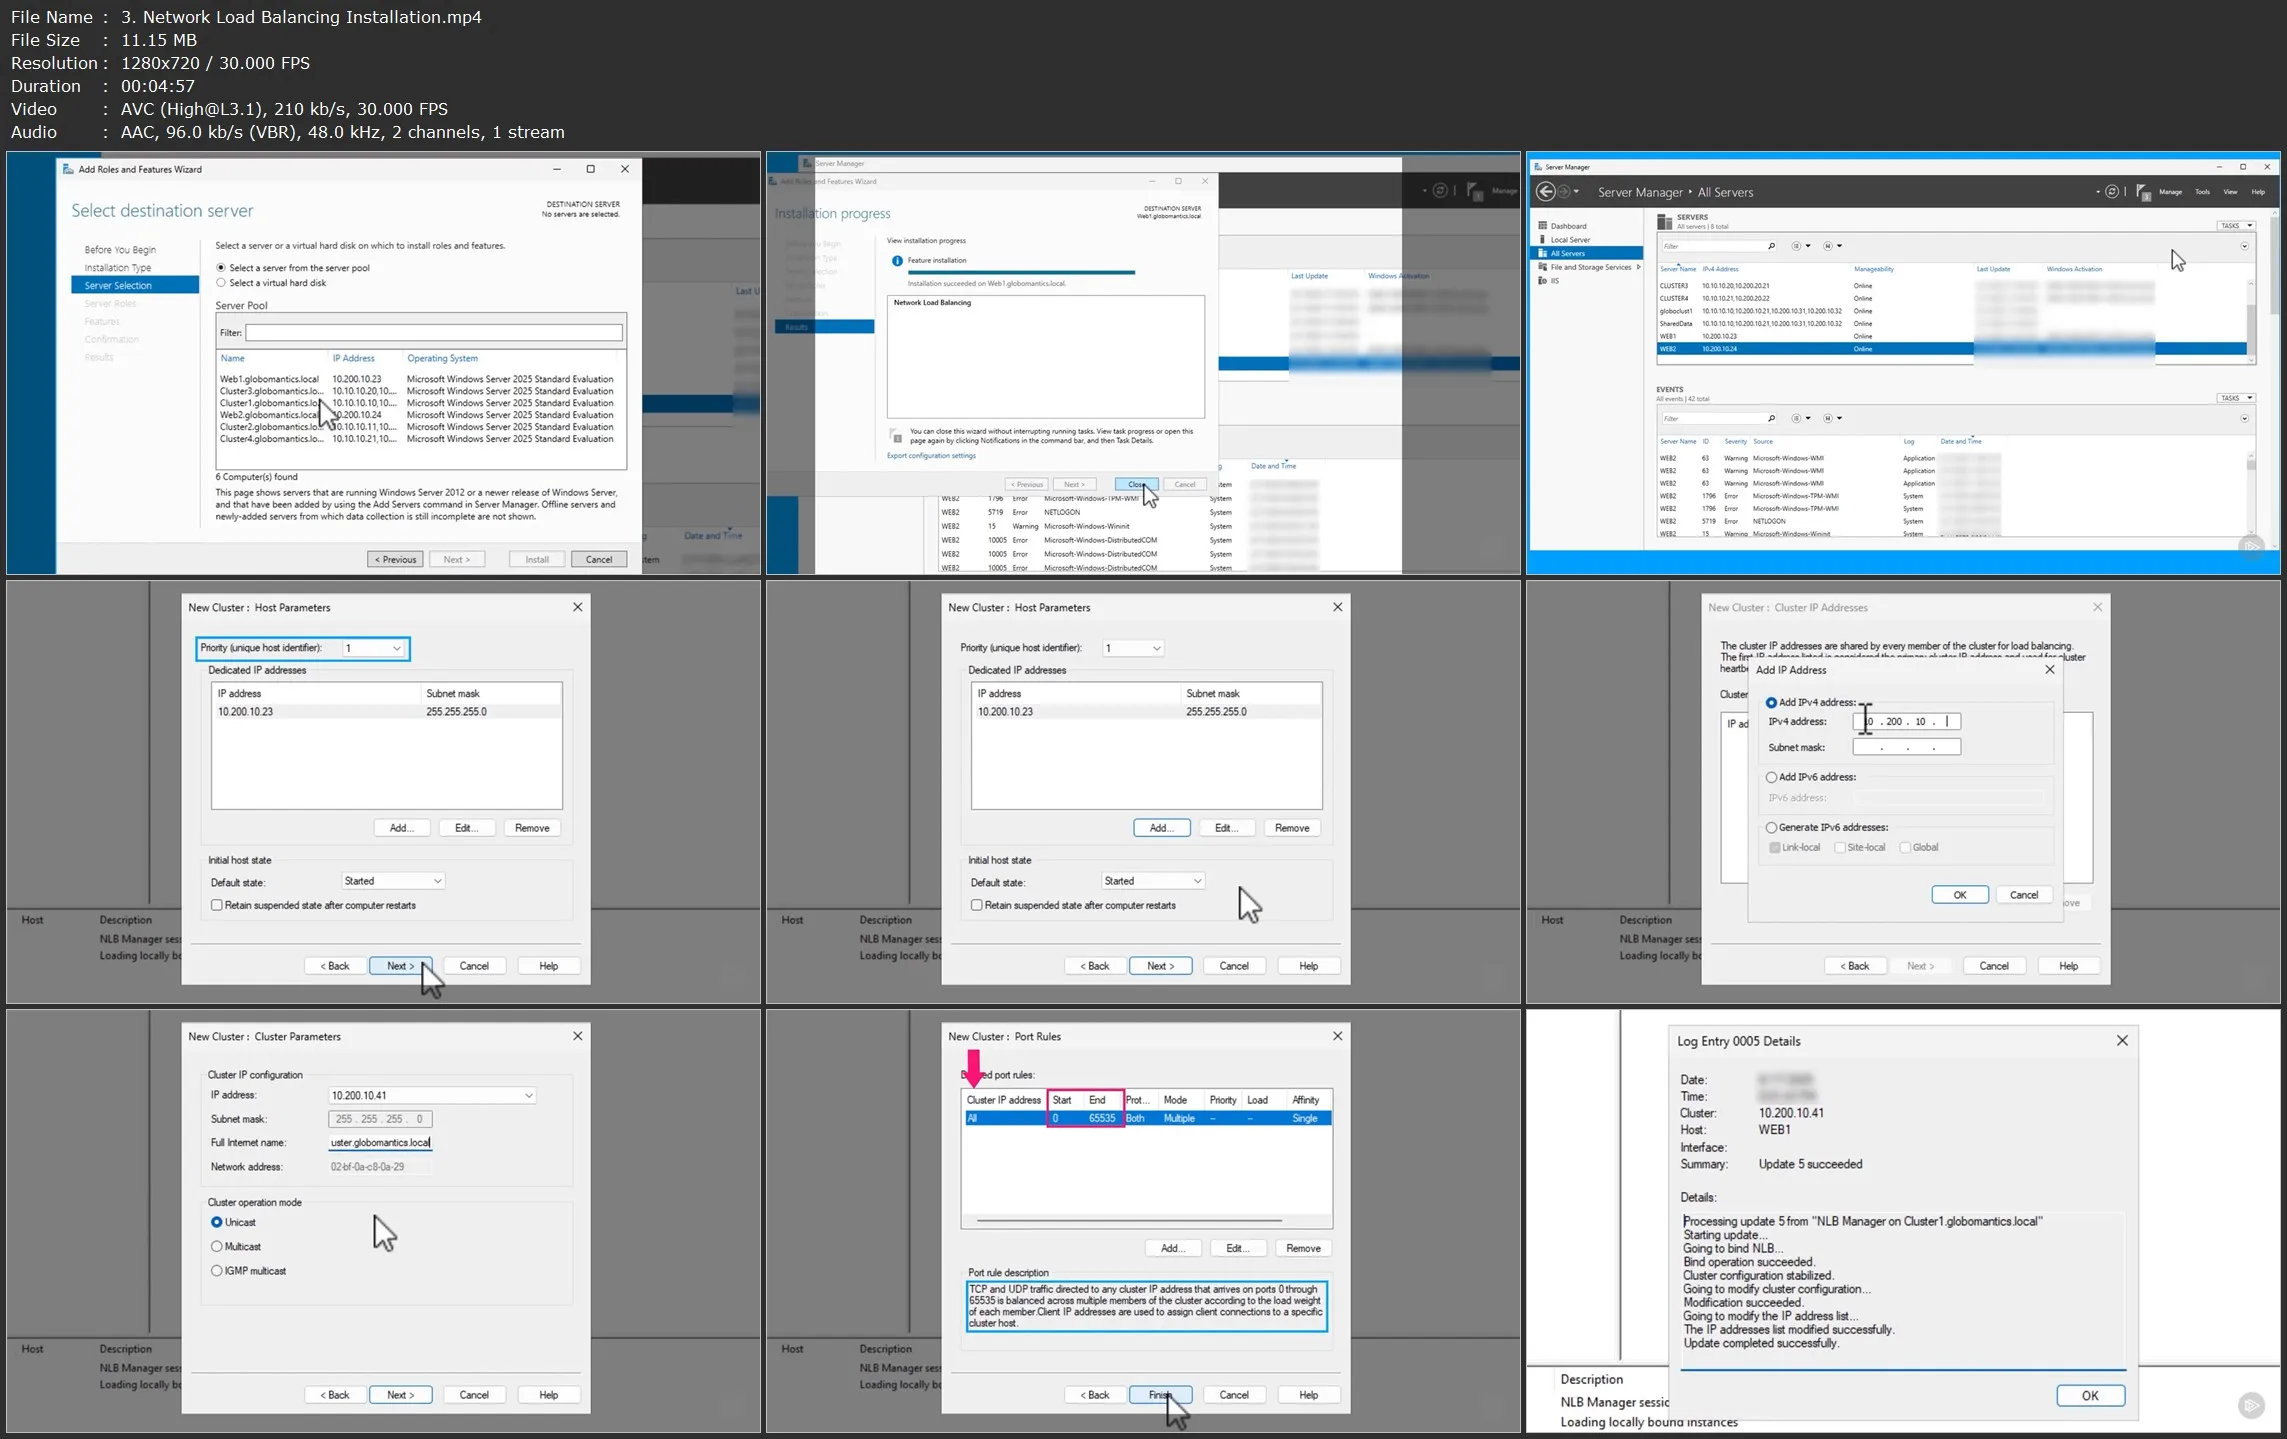Click the Full Internet name field
This screenshot has width=2287, height=1439.
381,1142
